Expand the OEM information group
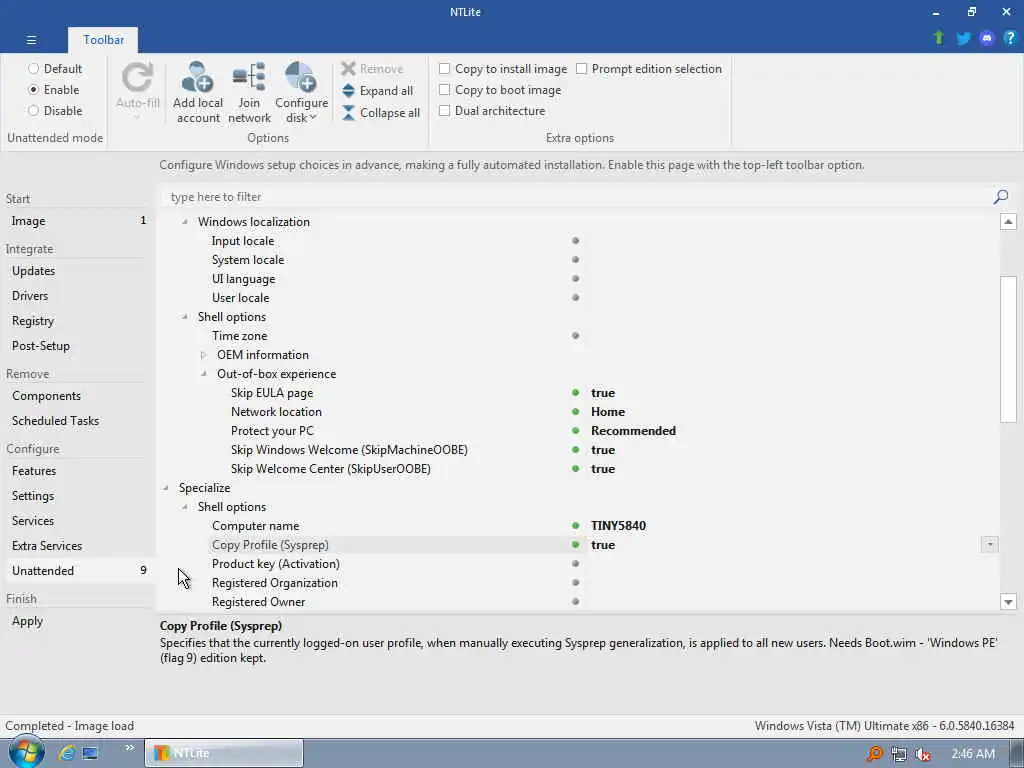This screenshot has height=768, width=1024. (203, 355)
